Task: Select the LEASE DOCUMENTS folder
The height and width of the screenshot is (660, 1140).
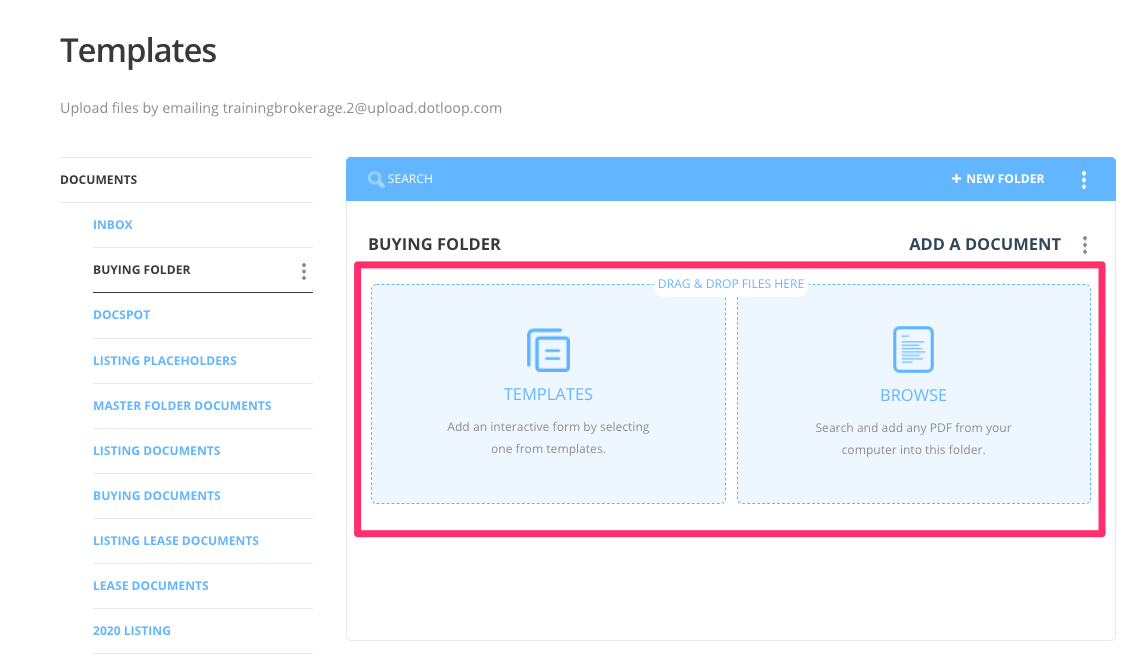Action: pyautogui.click(x=151, y=585)
